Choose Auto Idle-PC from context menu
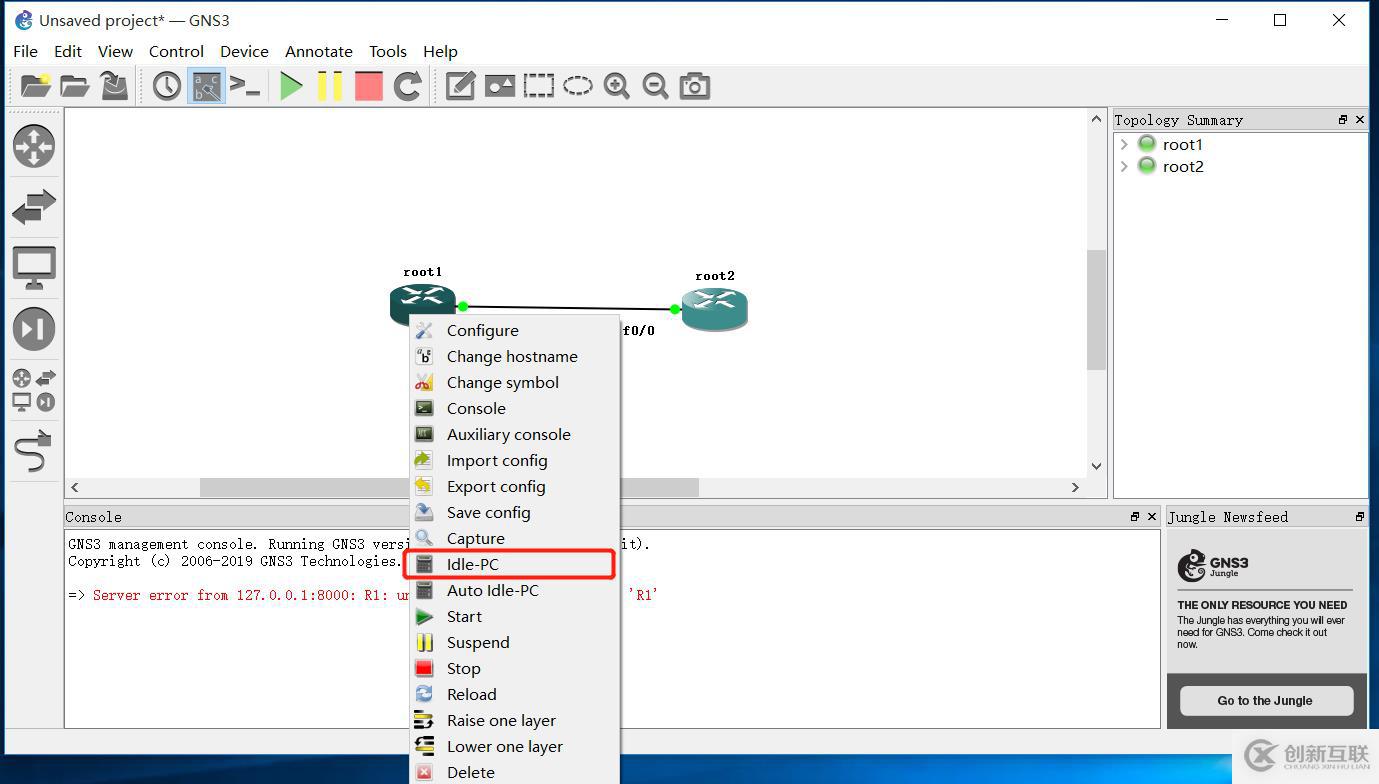 (515, 590)
